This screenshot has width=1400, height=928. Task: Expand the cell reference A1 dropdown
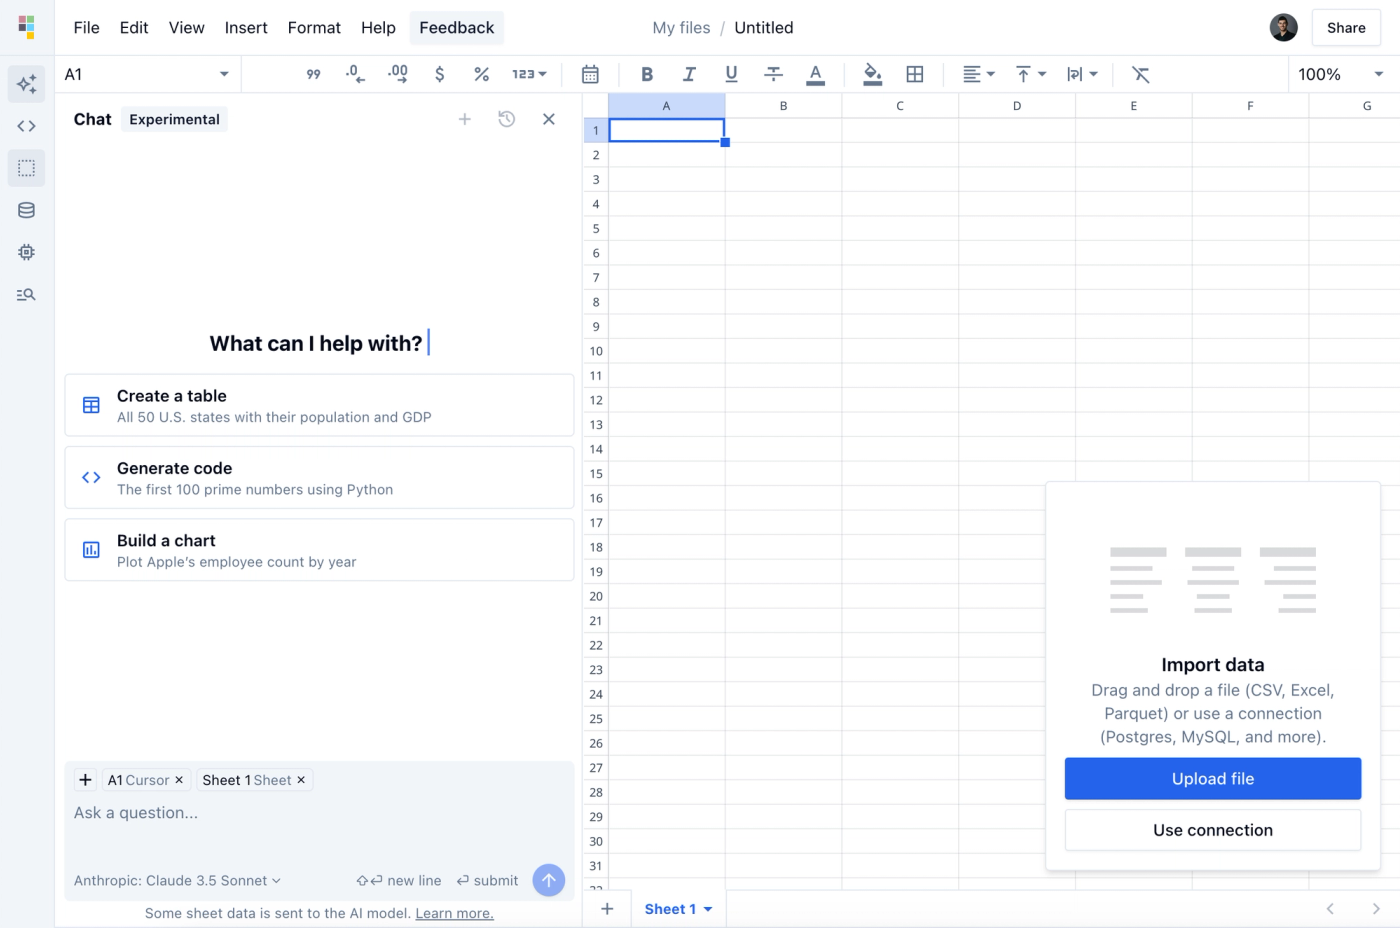click(x=224, y=74)
